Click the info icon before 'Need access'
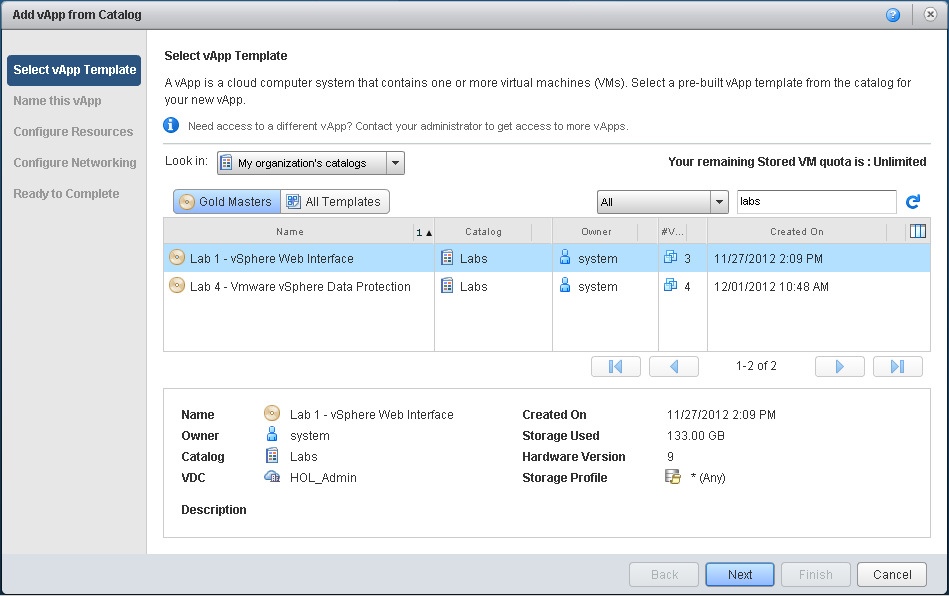 pos(171,125)
